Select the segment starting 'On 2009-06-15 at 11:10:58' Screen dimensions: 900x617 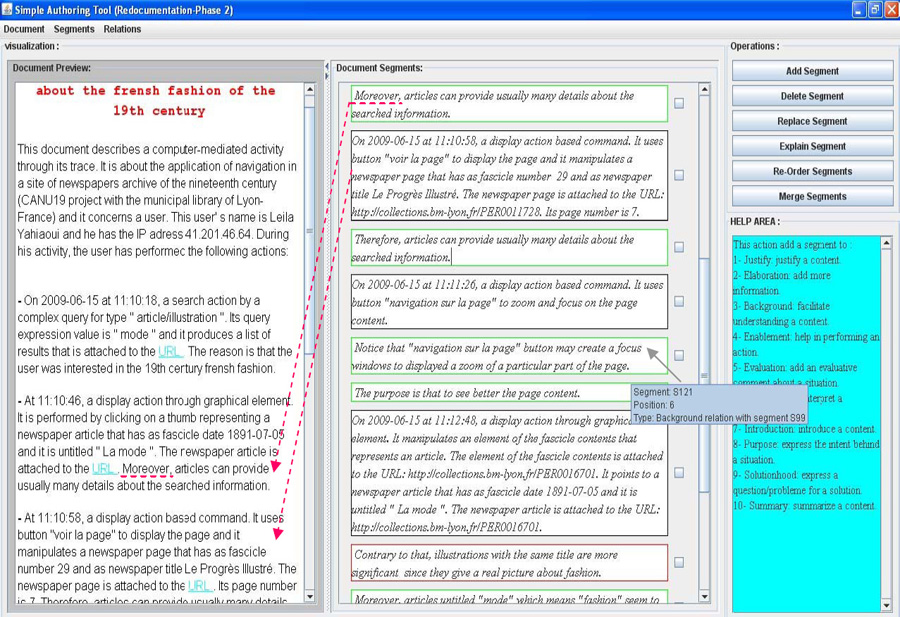[509, 176]
